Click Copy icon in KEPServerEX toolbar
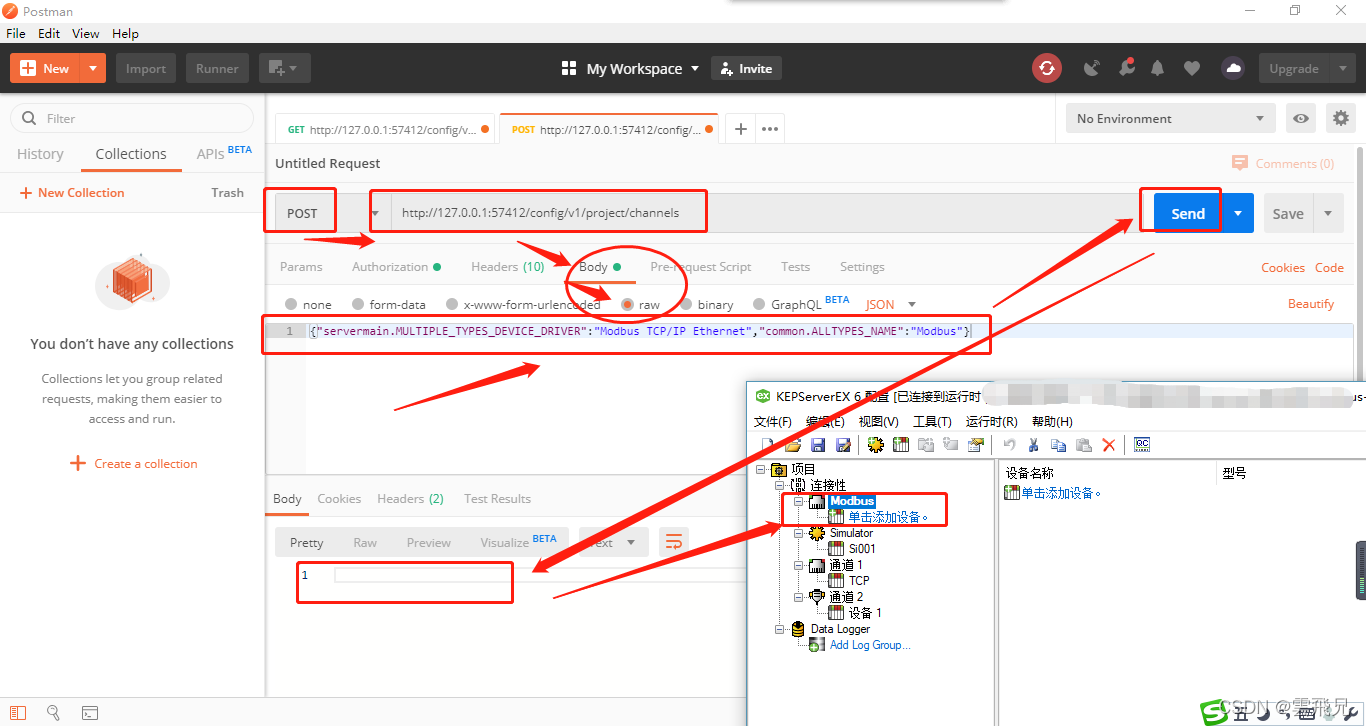The width and height of the screenshot is (1366, 726). point(1058,445)
